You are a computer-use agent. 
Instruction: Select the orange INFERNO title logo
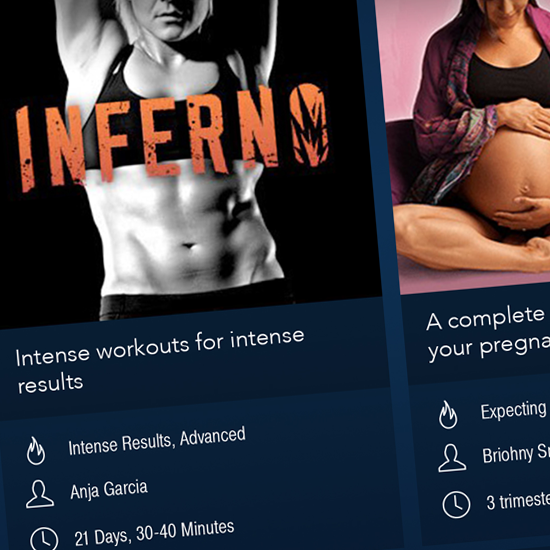click(x=172, y=139)
